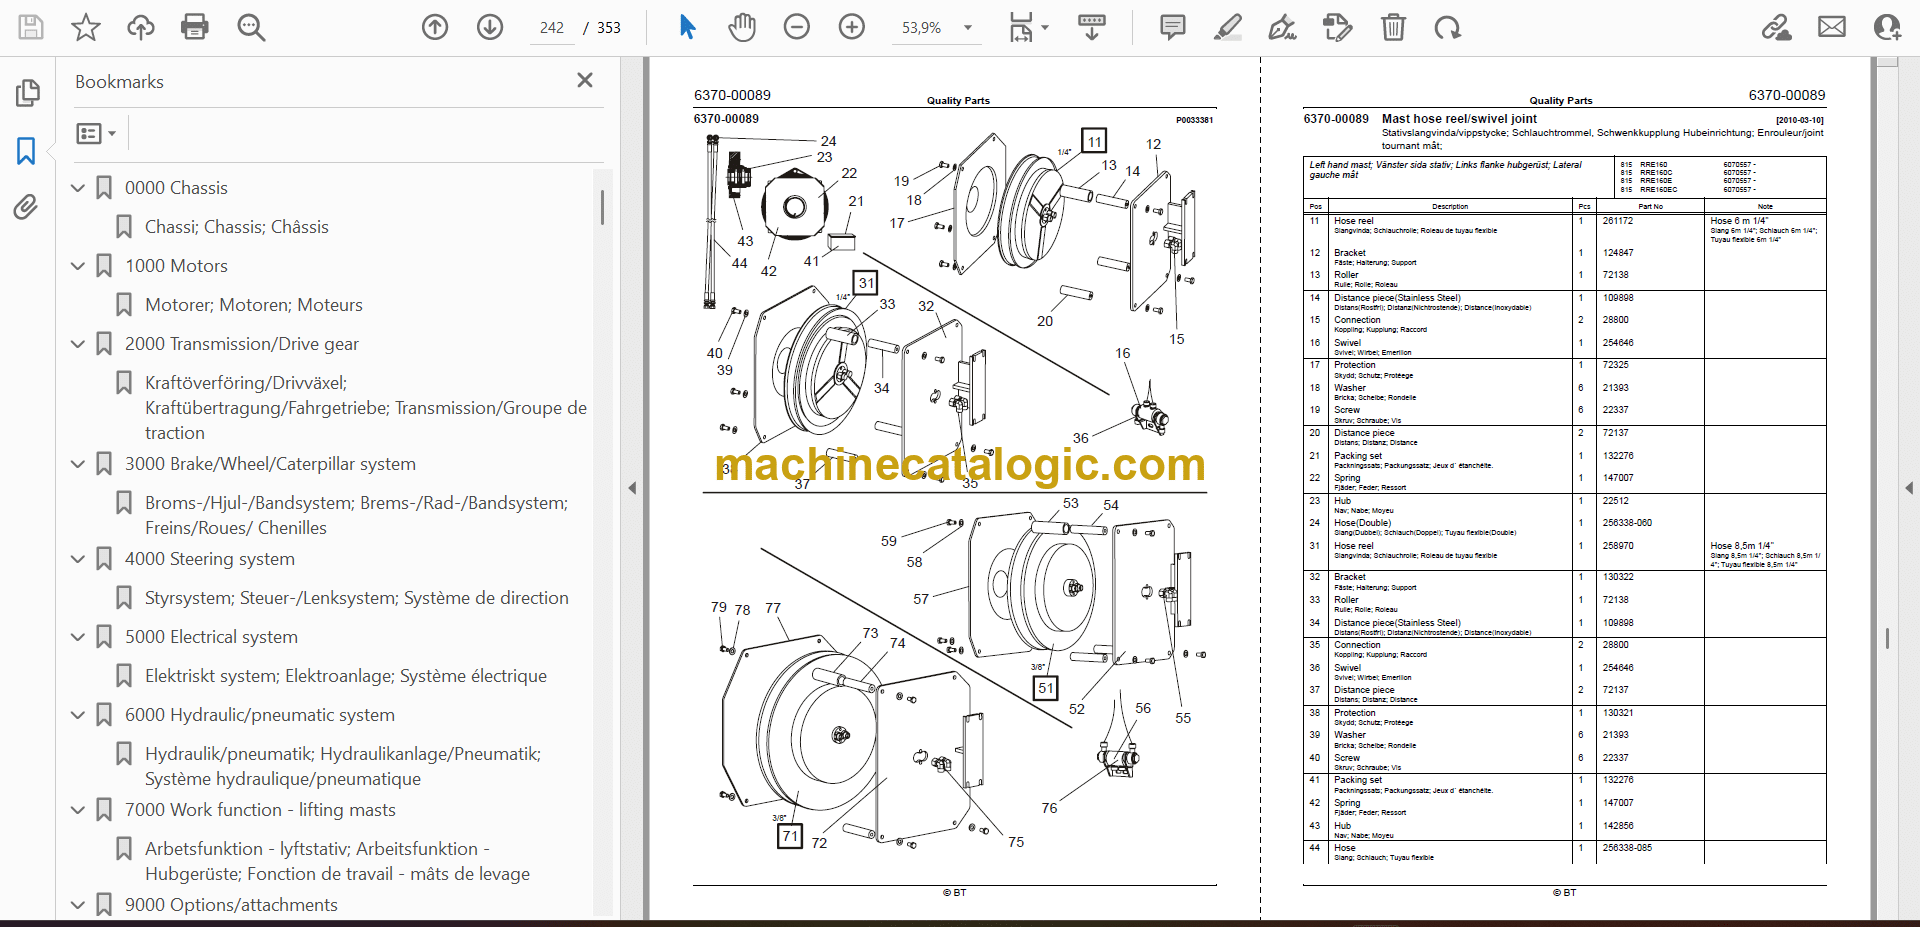1920x927 pixels.
Task: Select the highlight text pen tool
Action: [1228, 27]
